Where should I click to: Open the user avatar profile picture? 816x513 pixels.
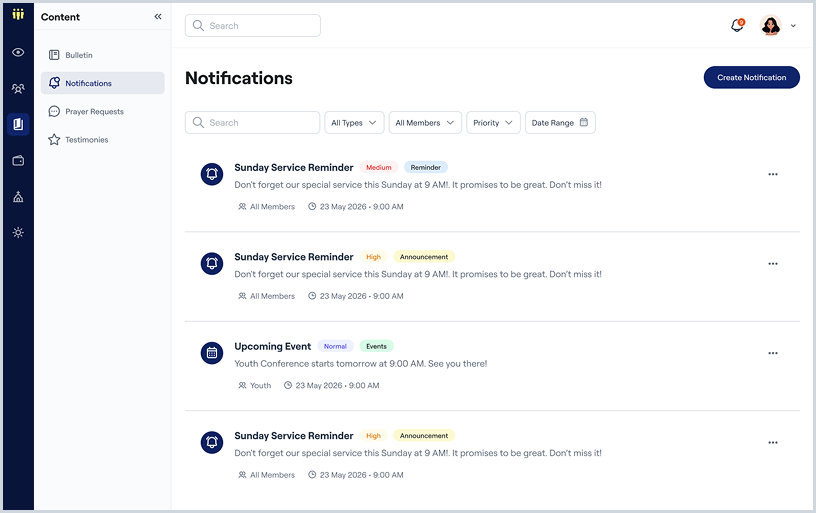coord(770,25)
